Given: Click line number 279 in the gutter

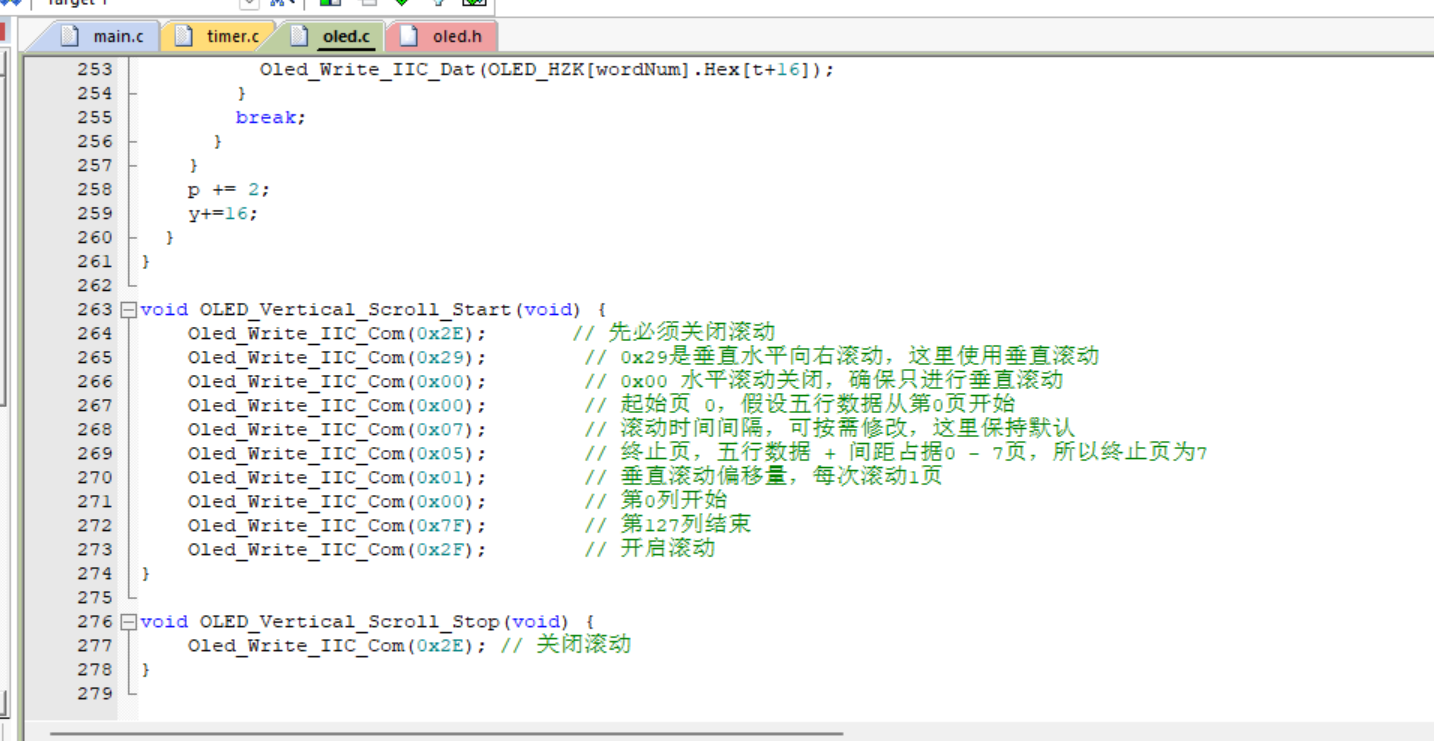Looking at the screenshot, I should click(x=95, y=694).
